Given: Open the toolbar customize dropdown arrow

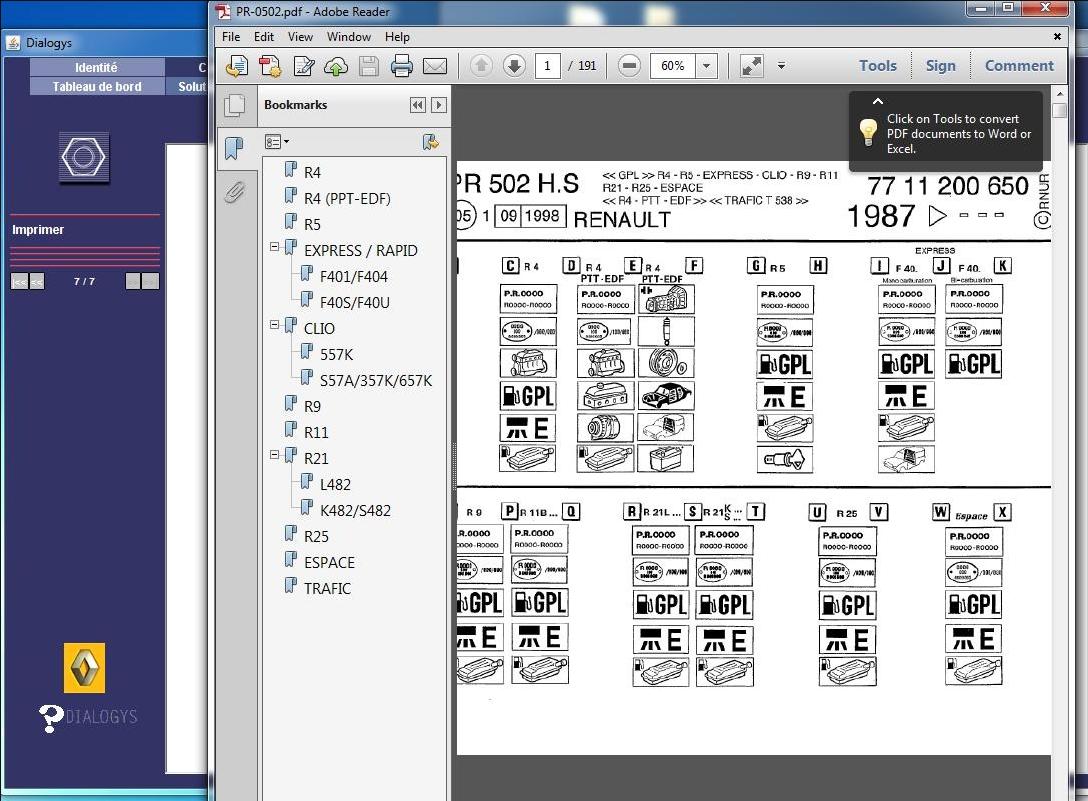Looking at the screenshot, I should [781, 66].
